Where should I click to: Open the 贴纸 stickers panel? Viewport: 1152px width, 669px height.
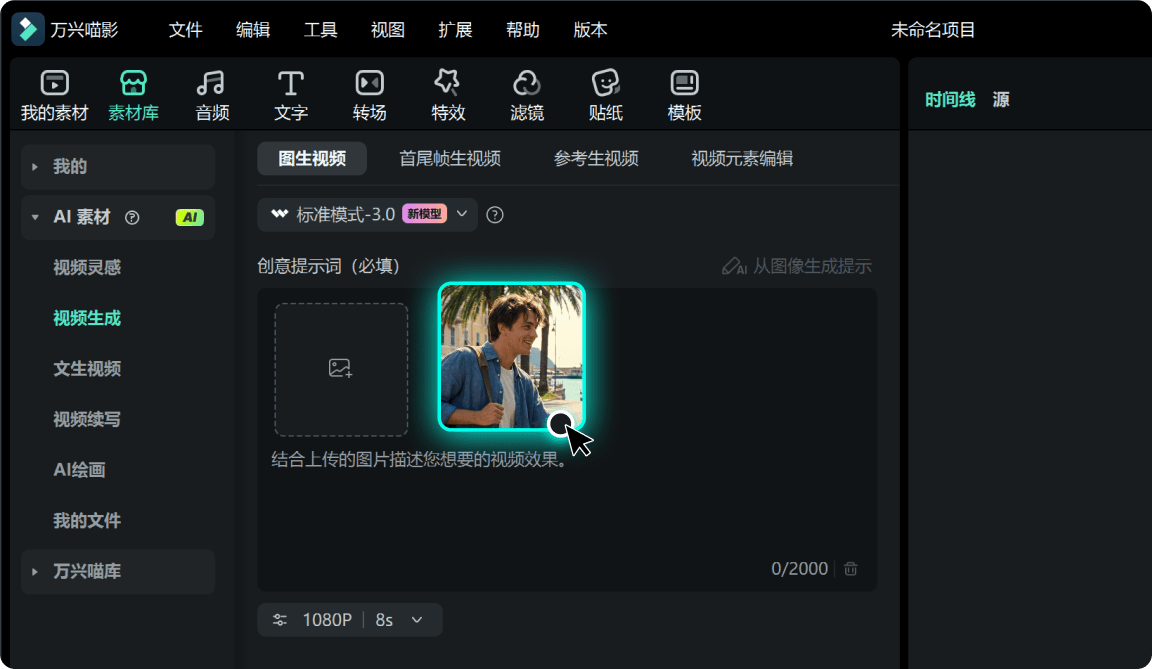click(x=605, y=95)
